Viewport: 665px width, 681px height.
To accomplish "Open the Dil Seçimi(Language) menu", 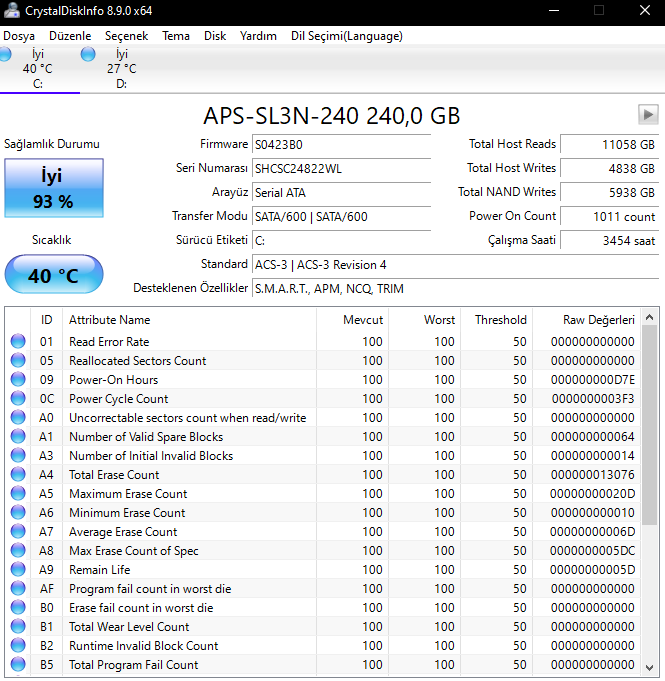I will coord(346,35).
